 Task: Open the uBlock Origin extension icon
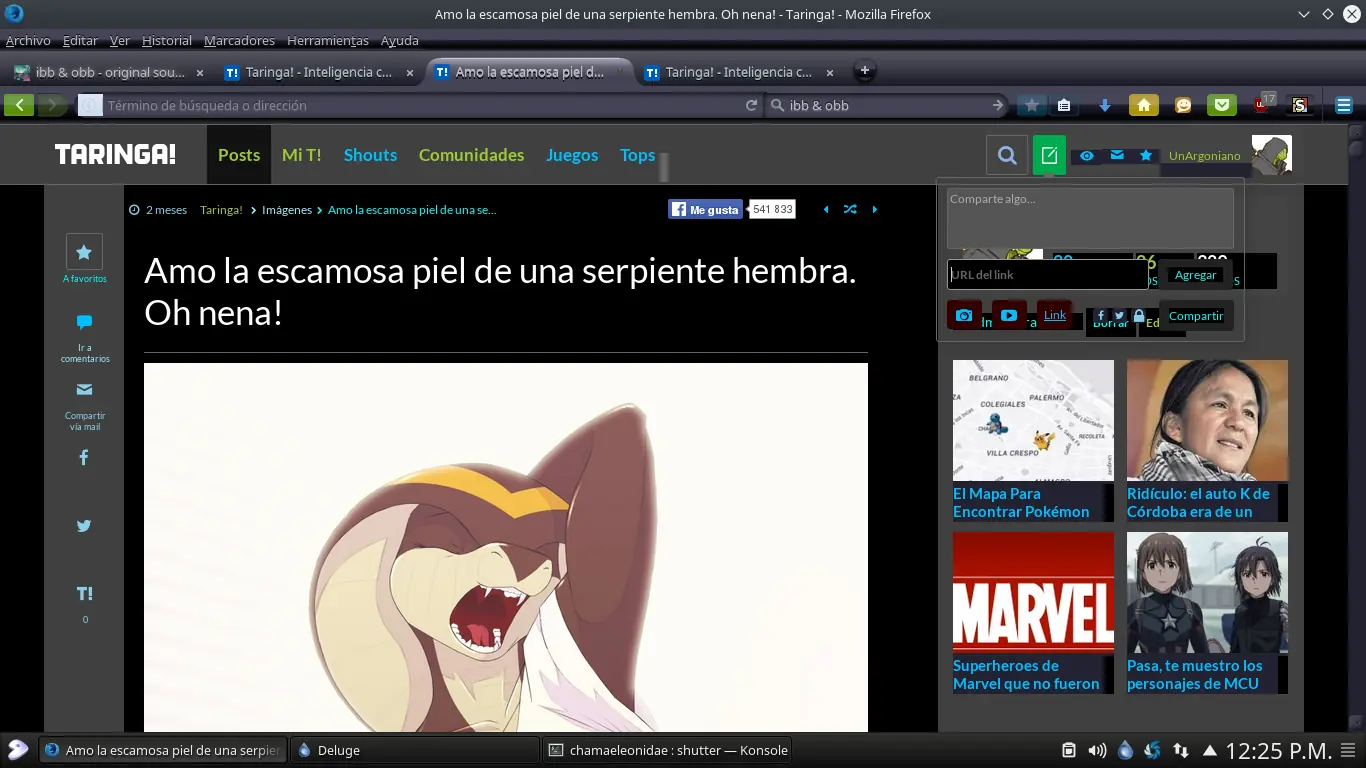pos(1262,104)
